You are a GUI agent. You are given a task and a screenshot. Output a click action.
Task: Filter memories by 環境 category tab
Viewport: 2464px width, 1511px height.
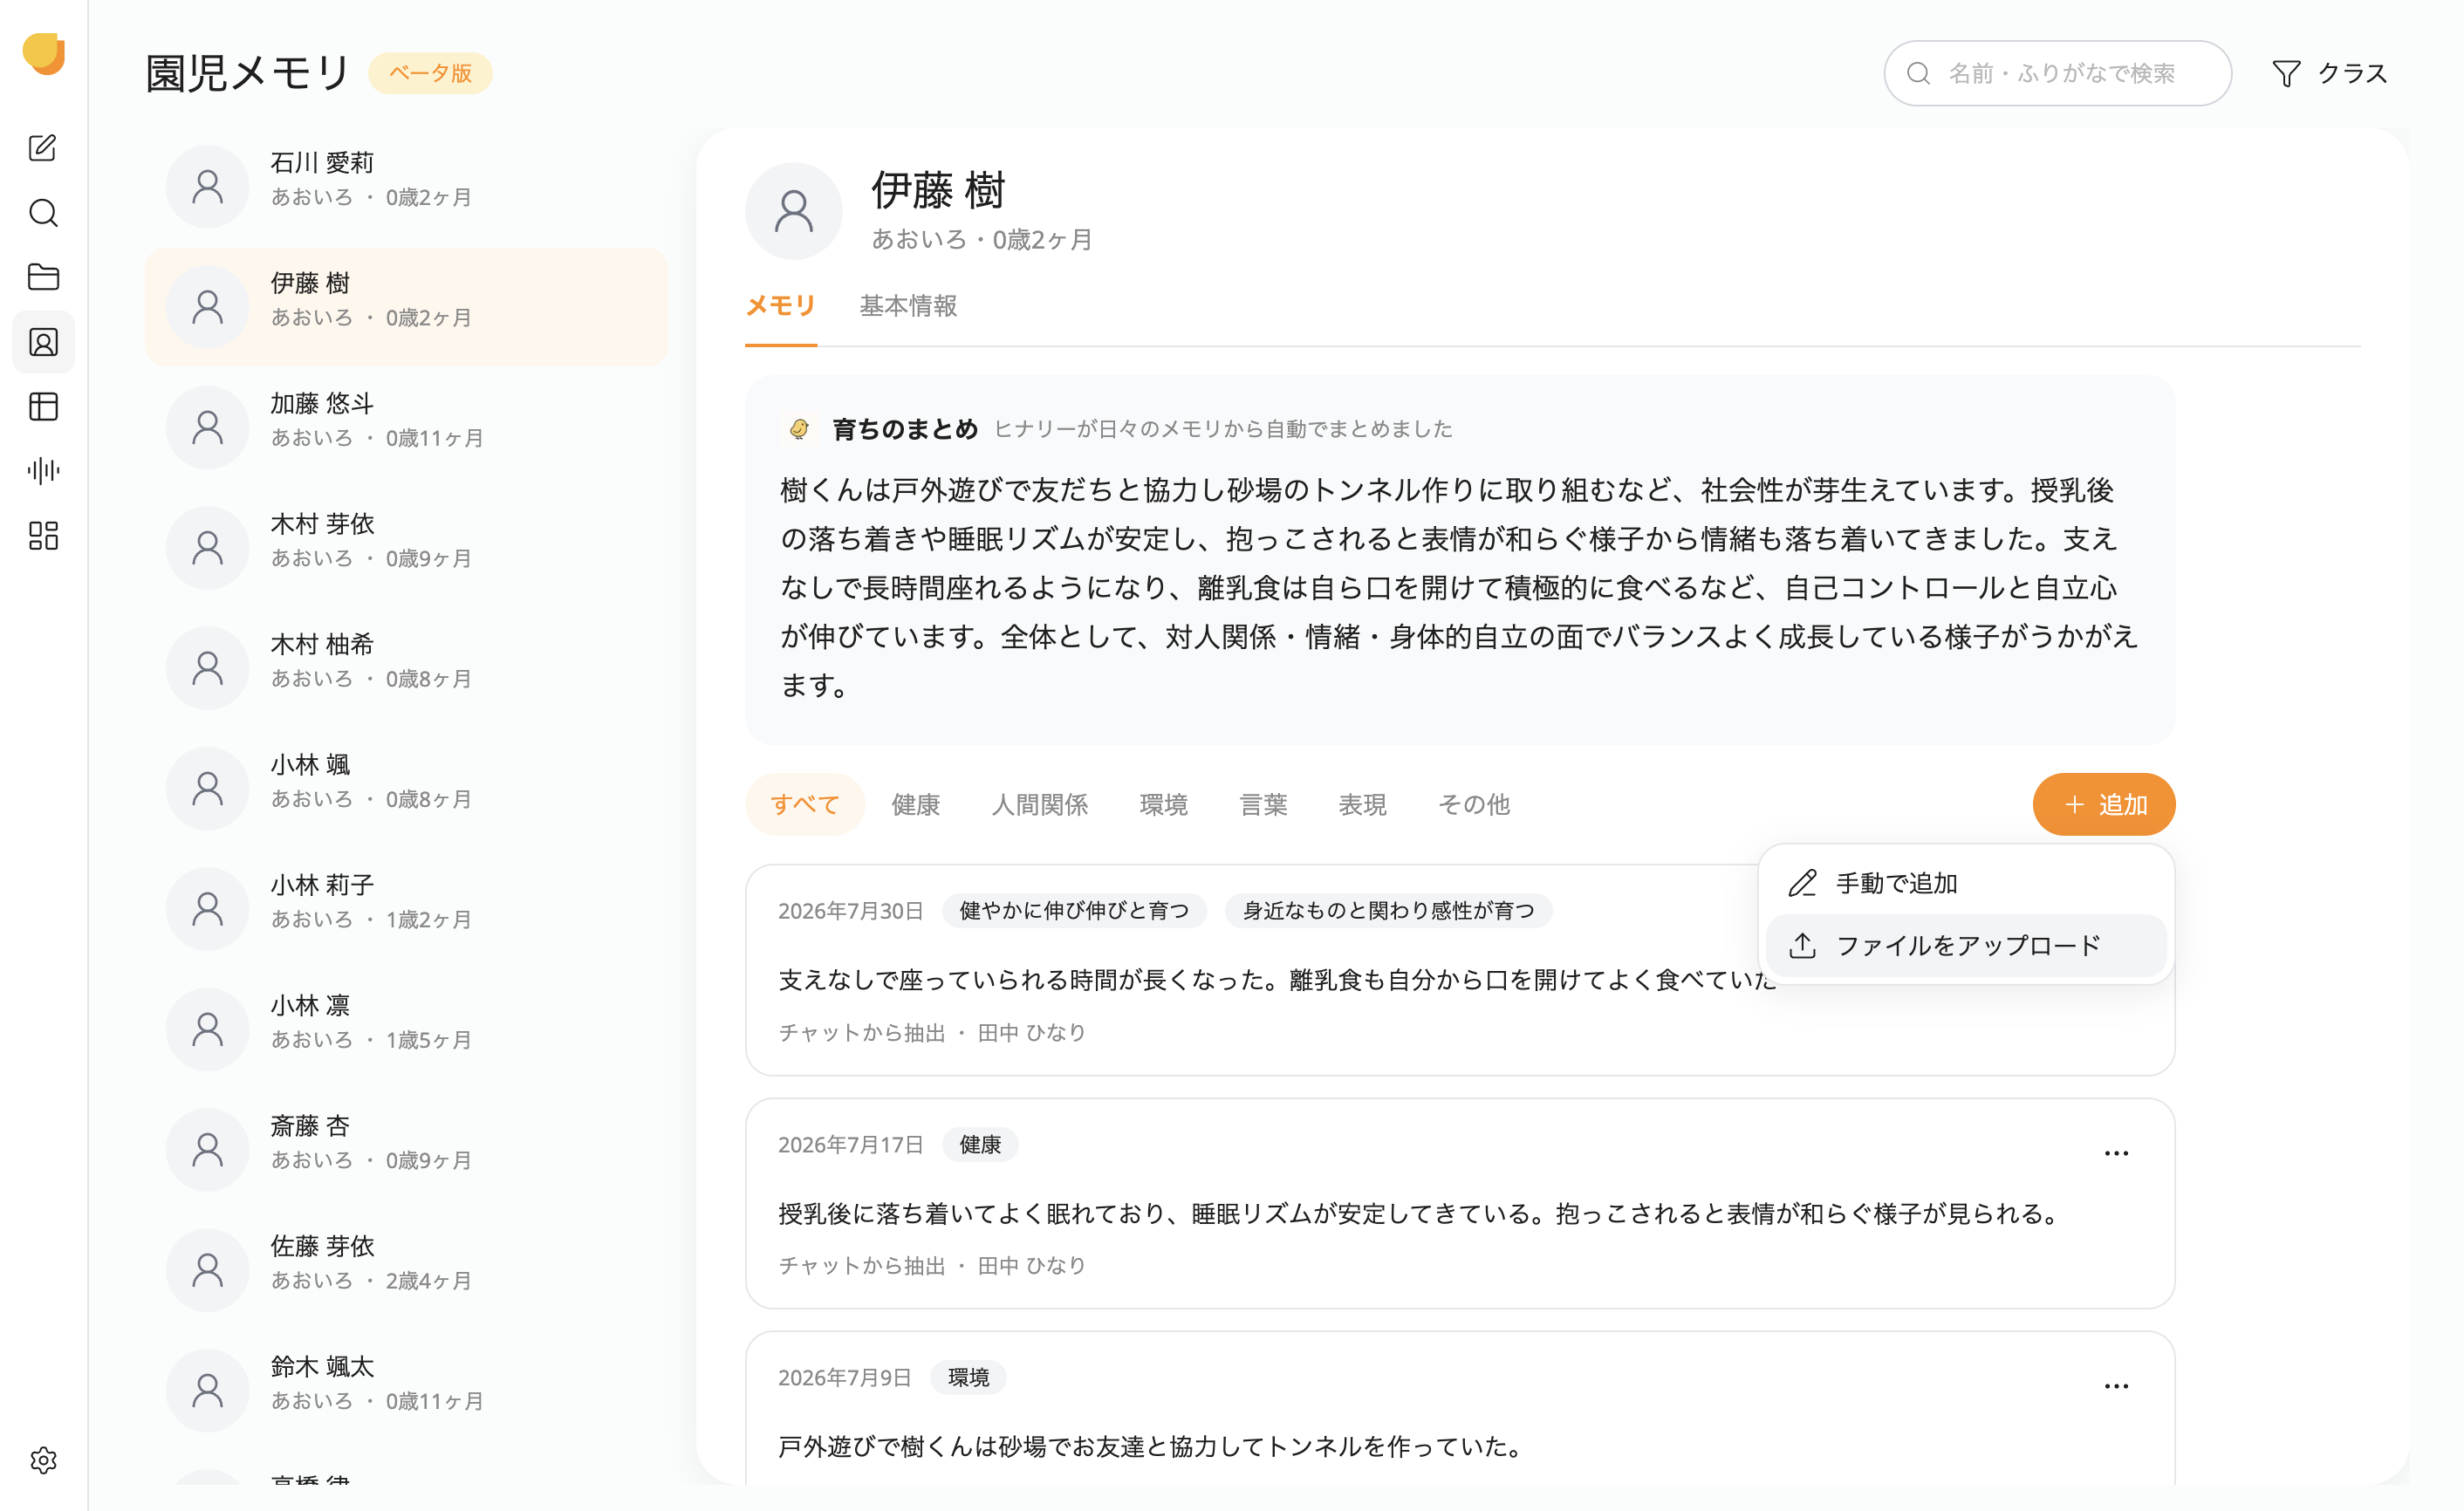[x=1163, y=804]
